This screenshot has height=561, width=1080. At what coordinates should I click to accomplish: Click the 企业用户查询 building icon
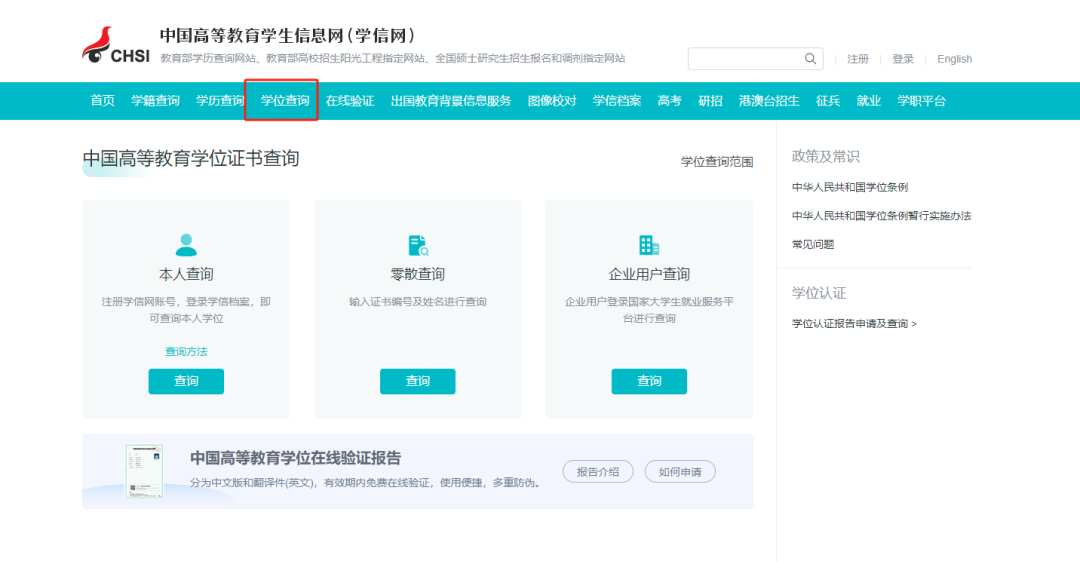coord(649,245)
